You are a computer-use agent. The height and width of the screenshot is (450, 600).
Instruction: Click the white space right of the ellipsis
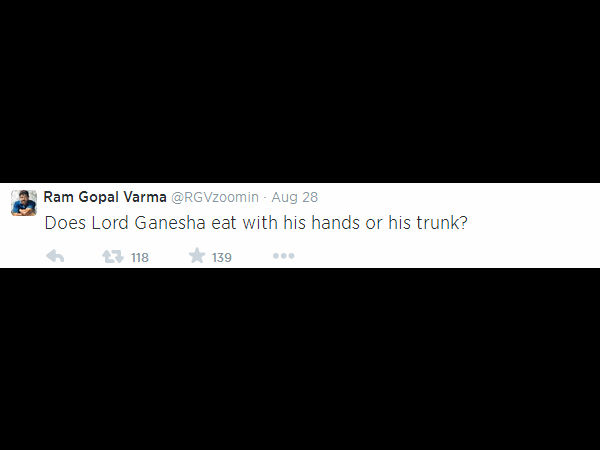click(450, 256)
